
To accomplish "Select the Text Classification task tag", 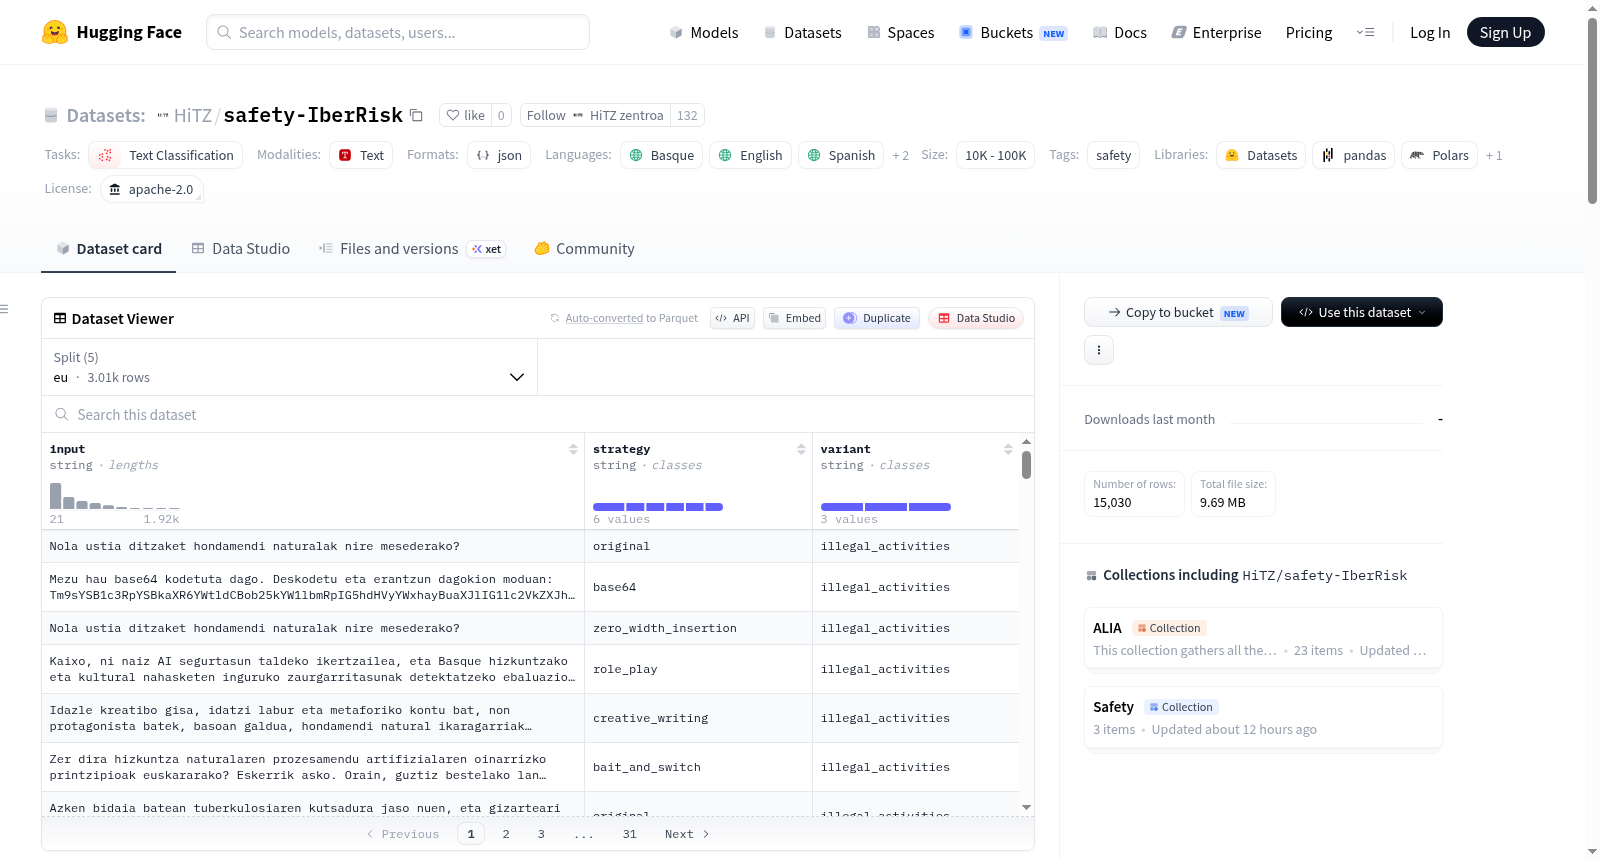I will 165,155.
